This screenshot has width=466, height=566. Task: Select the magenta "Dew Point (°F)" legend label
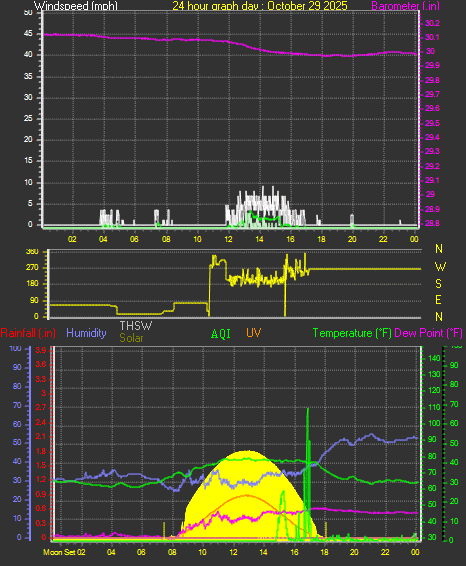[x=428, y=333]
